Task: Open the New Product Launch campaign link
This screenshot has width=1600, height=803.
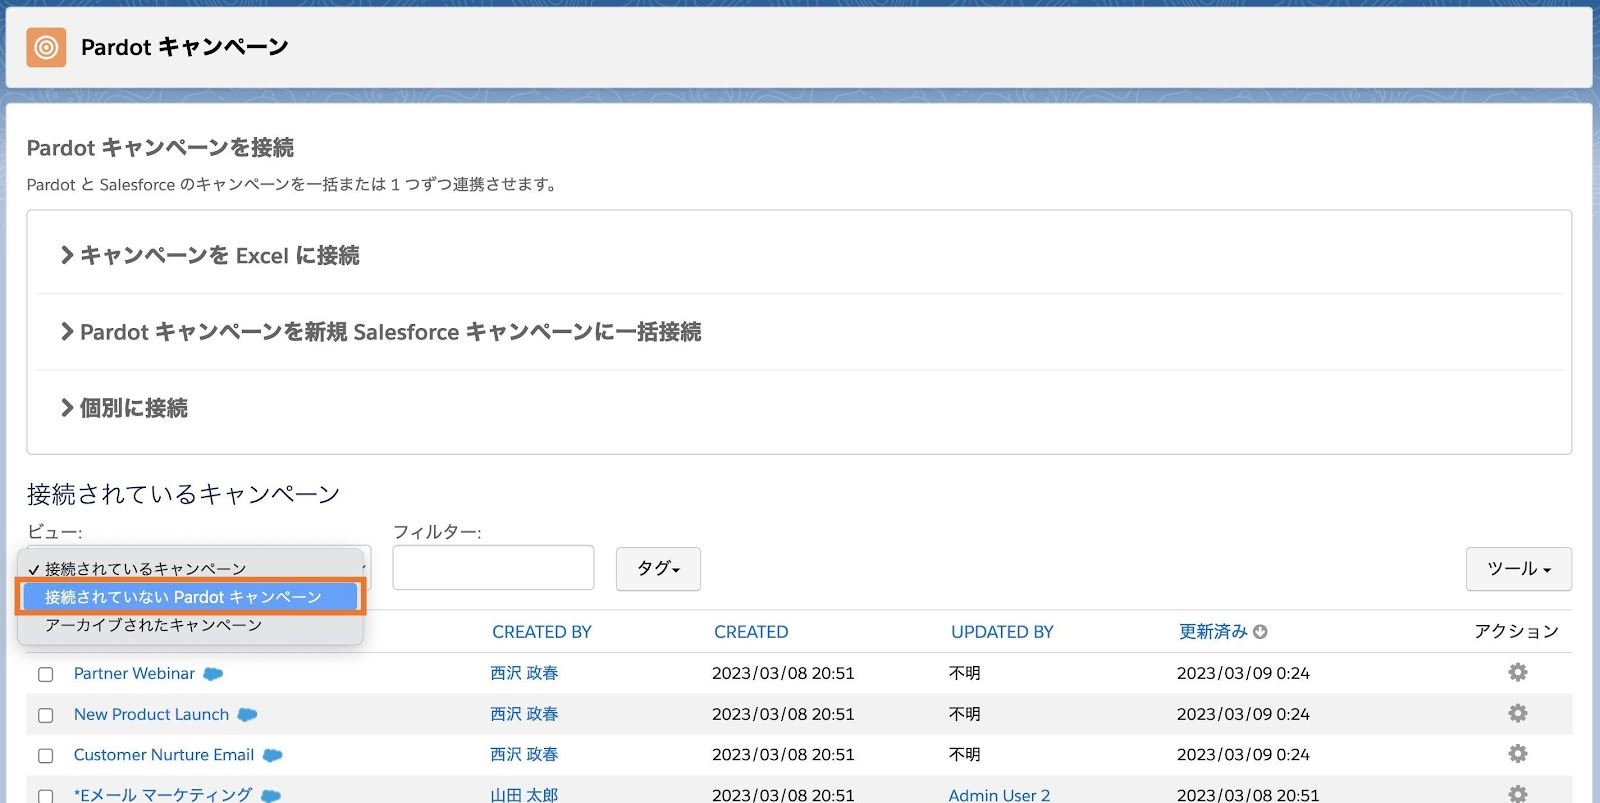Action: [151, 715]
